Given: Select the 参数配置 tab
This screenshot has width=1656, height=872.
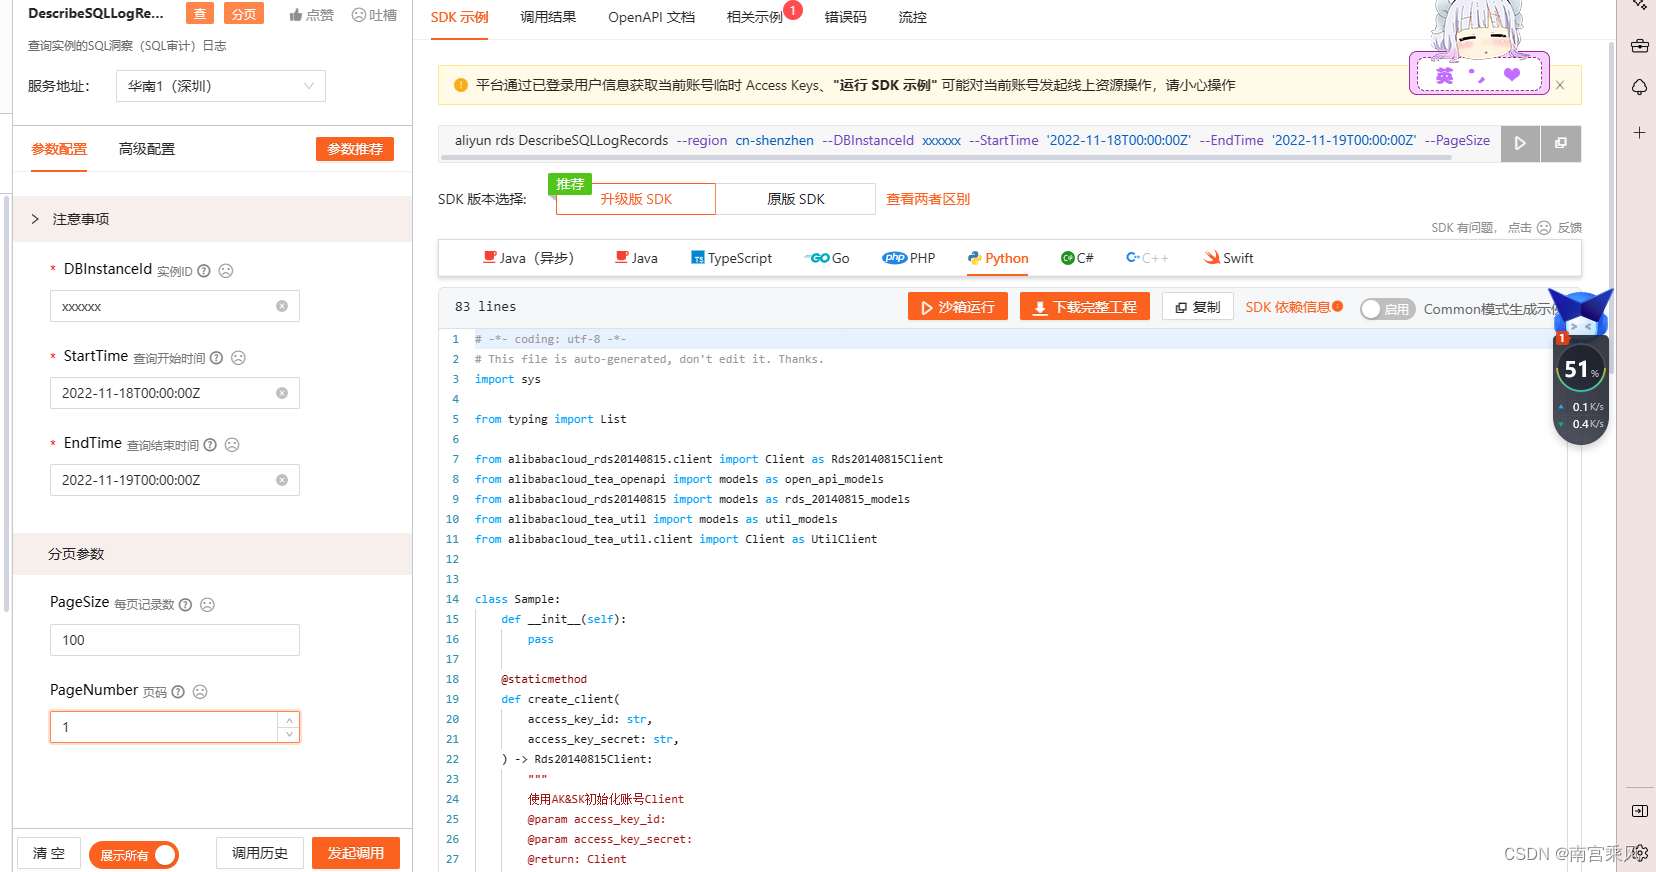Looking at the screenshot, I should [59, 149].
